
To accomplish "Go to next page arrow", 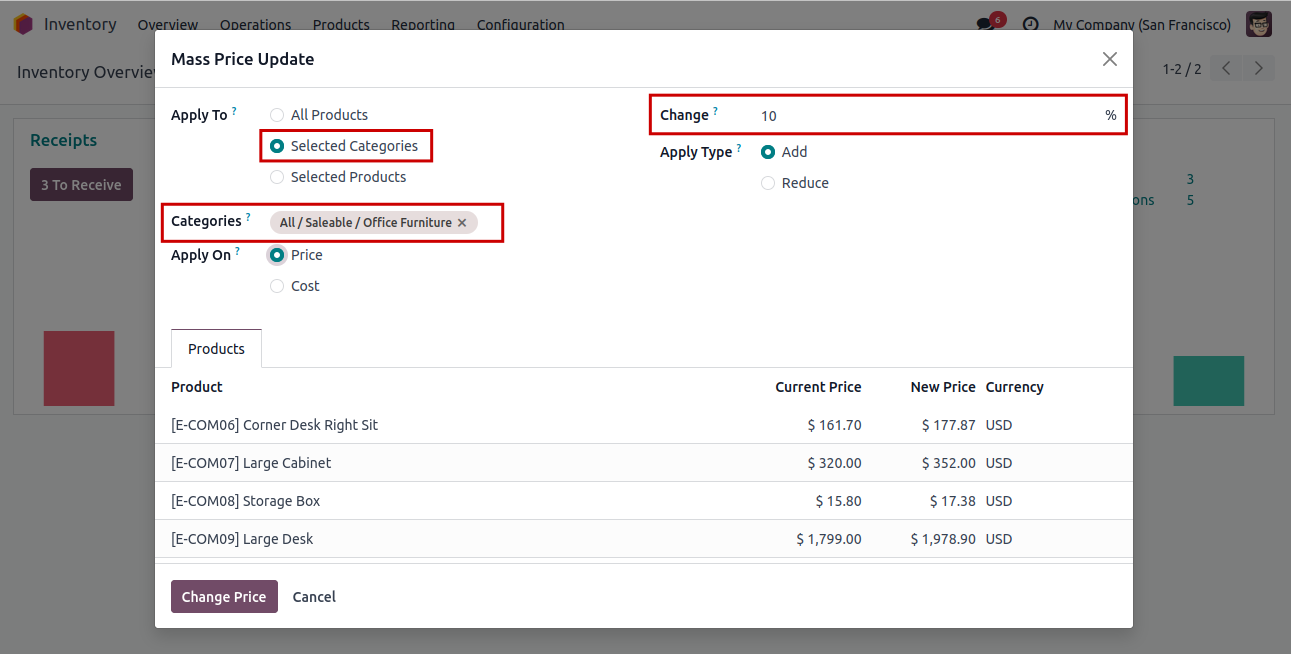I will point(1258,69).
